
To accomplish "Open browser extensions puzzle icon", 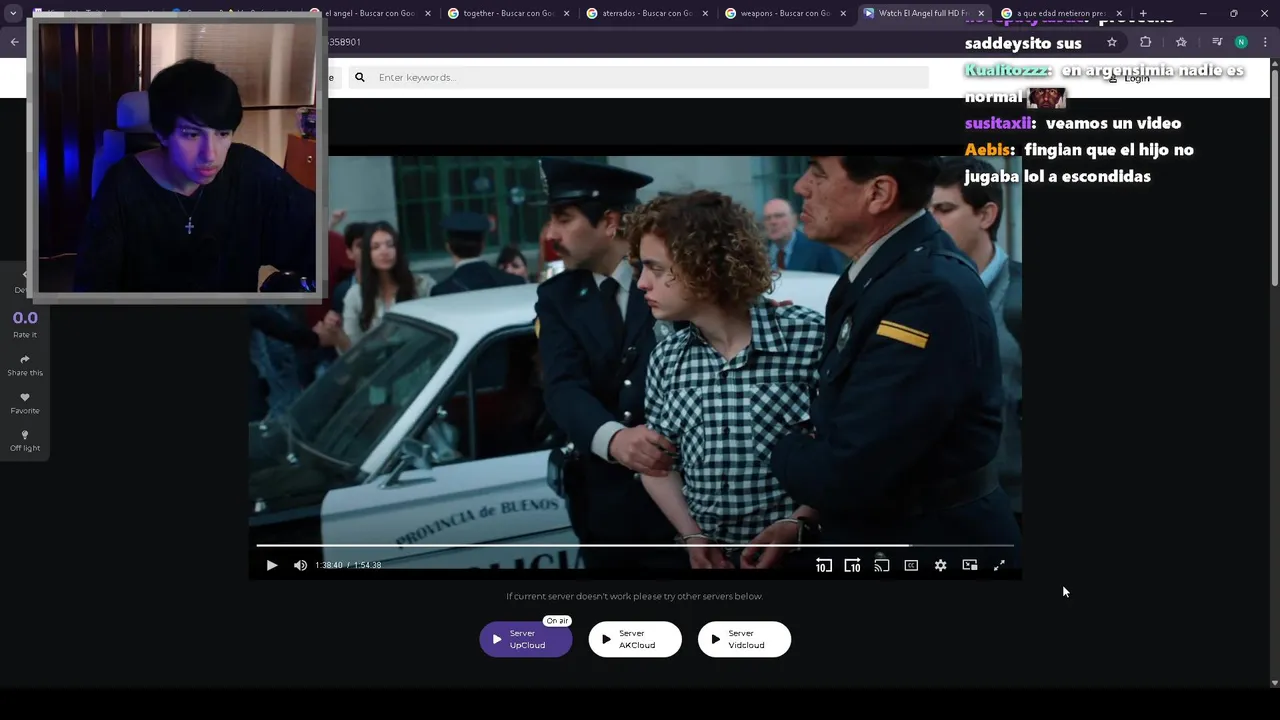I will pos(1145,42).
